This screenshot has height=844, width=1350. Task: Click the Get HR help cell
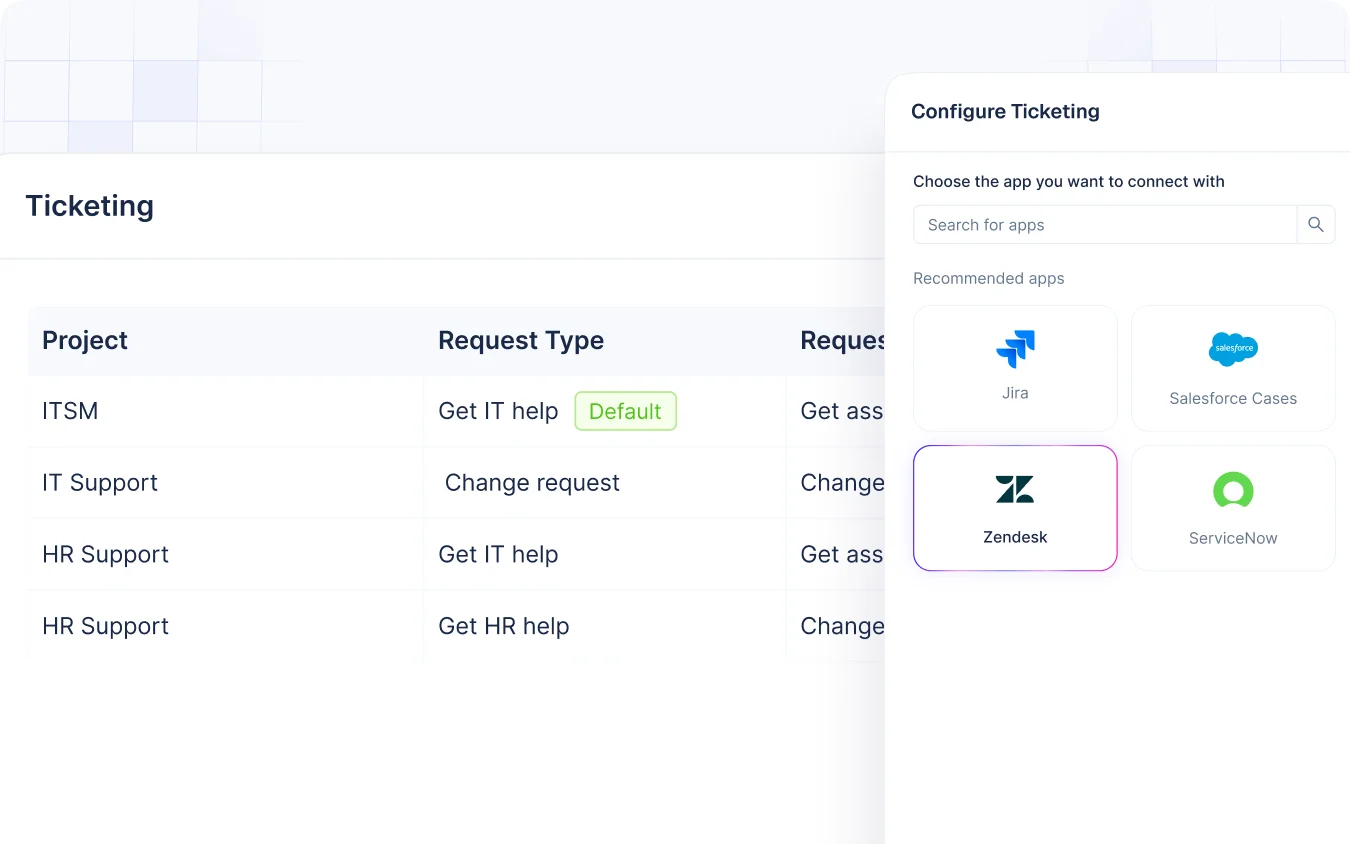pyautogui.click(x=504, y=626)
